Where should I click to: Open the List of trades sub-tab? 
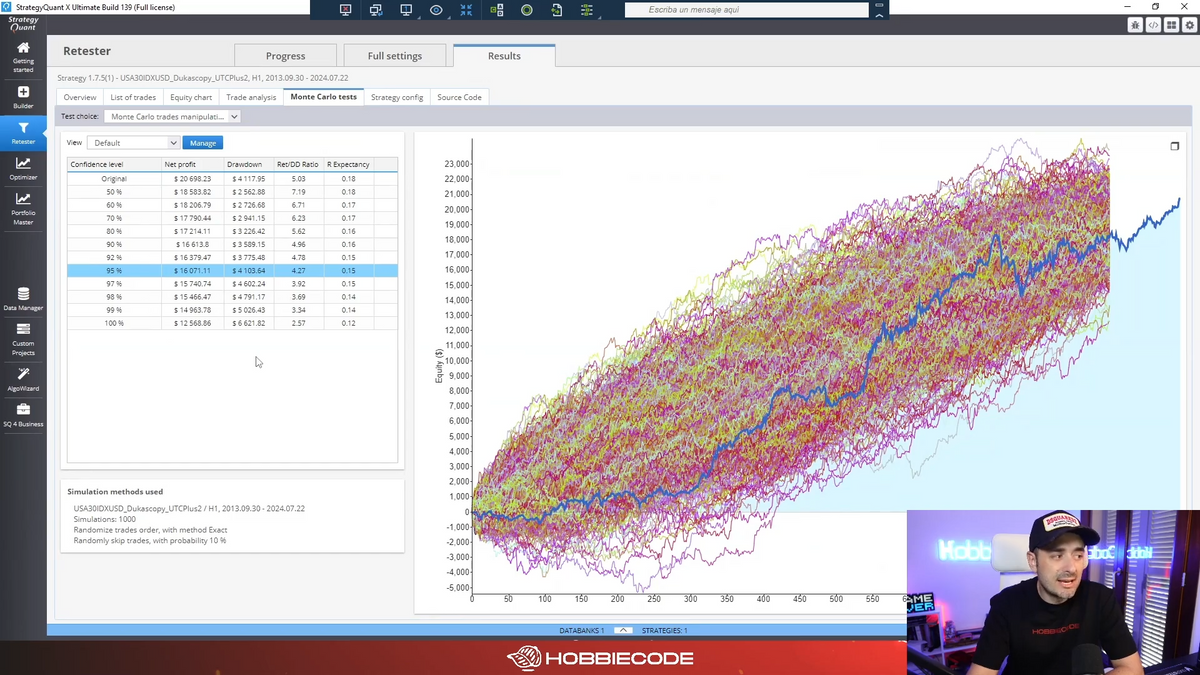click(x=133, y=97)
